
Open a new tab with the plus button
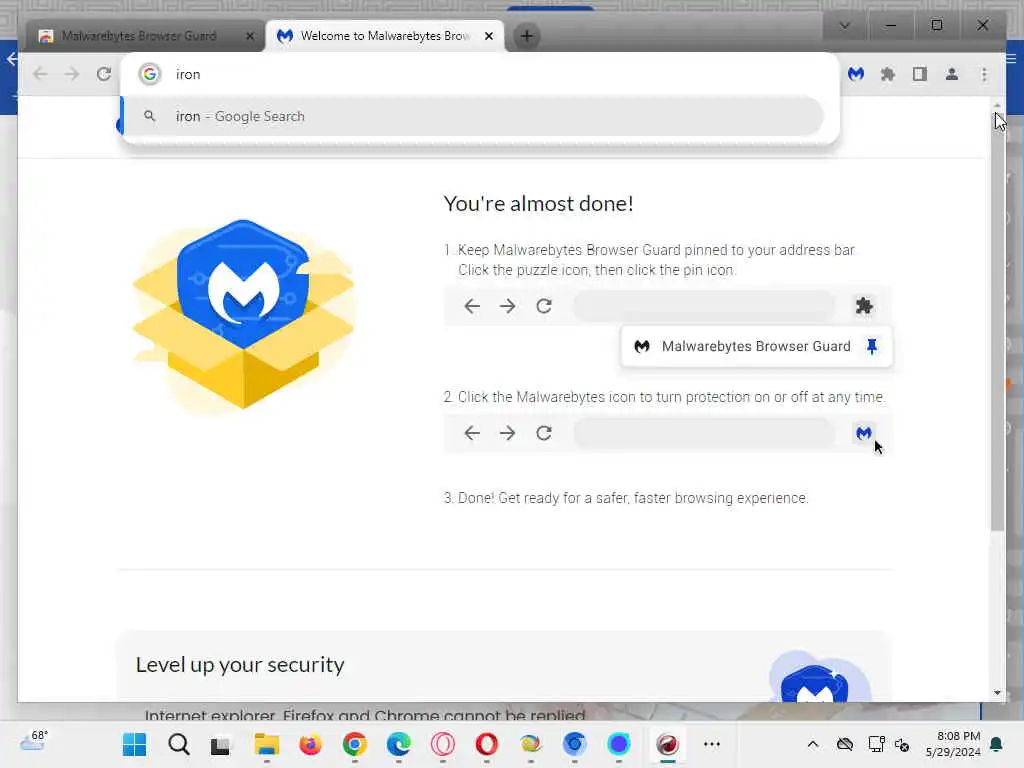click(x=527, y=36)
